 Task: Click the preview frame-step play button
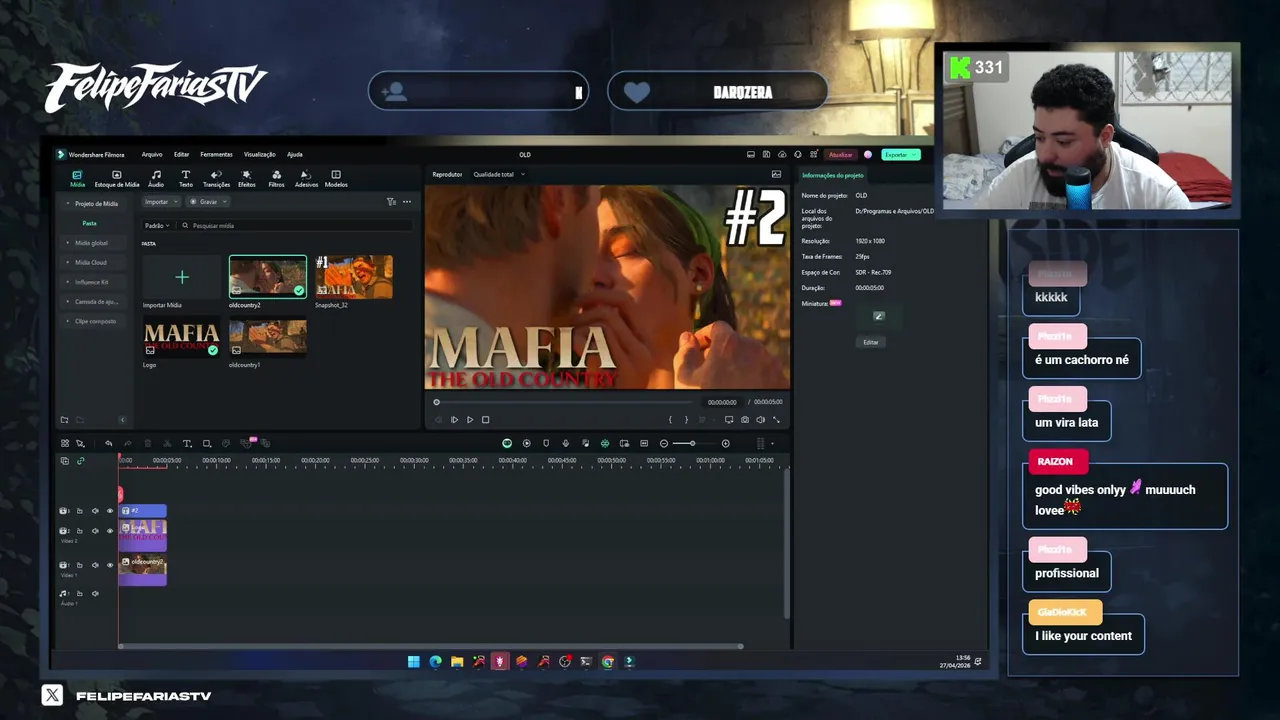[454, 420]
